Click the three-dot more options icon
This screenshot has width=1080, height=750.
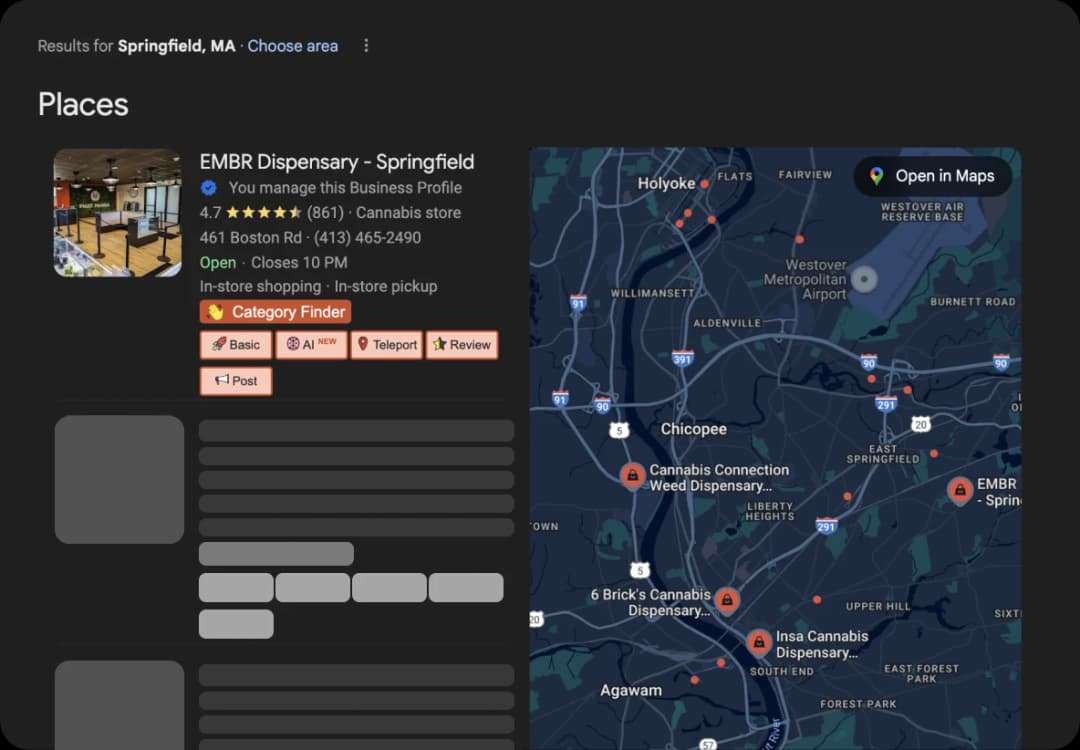click(x=366, y=46)
